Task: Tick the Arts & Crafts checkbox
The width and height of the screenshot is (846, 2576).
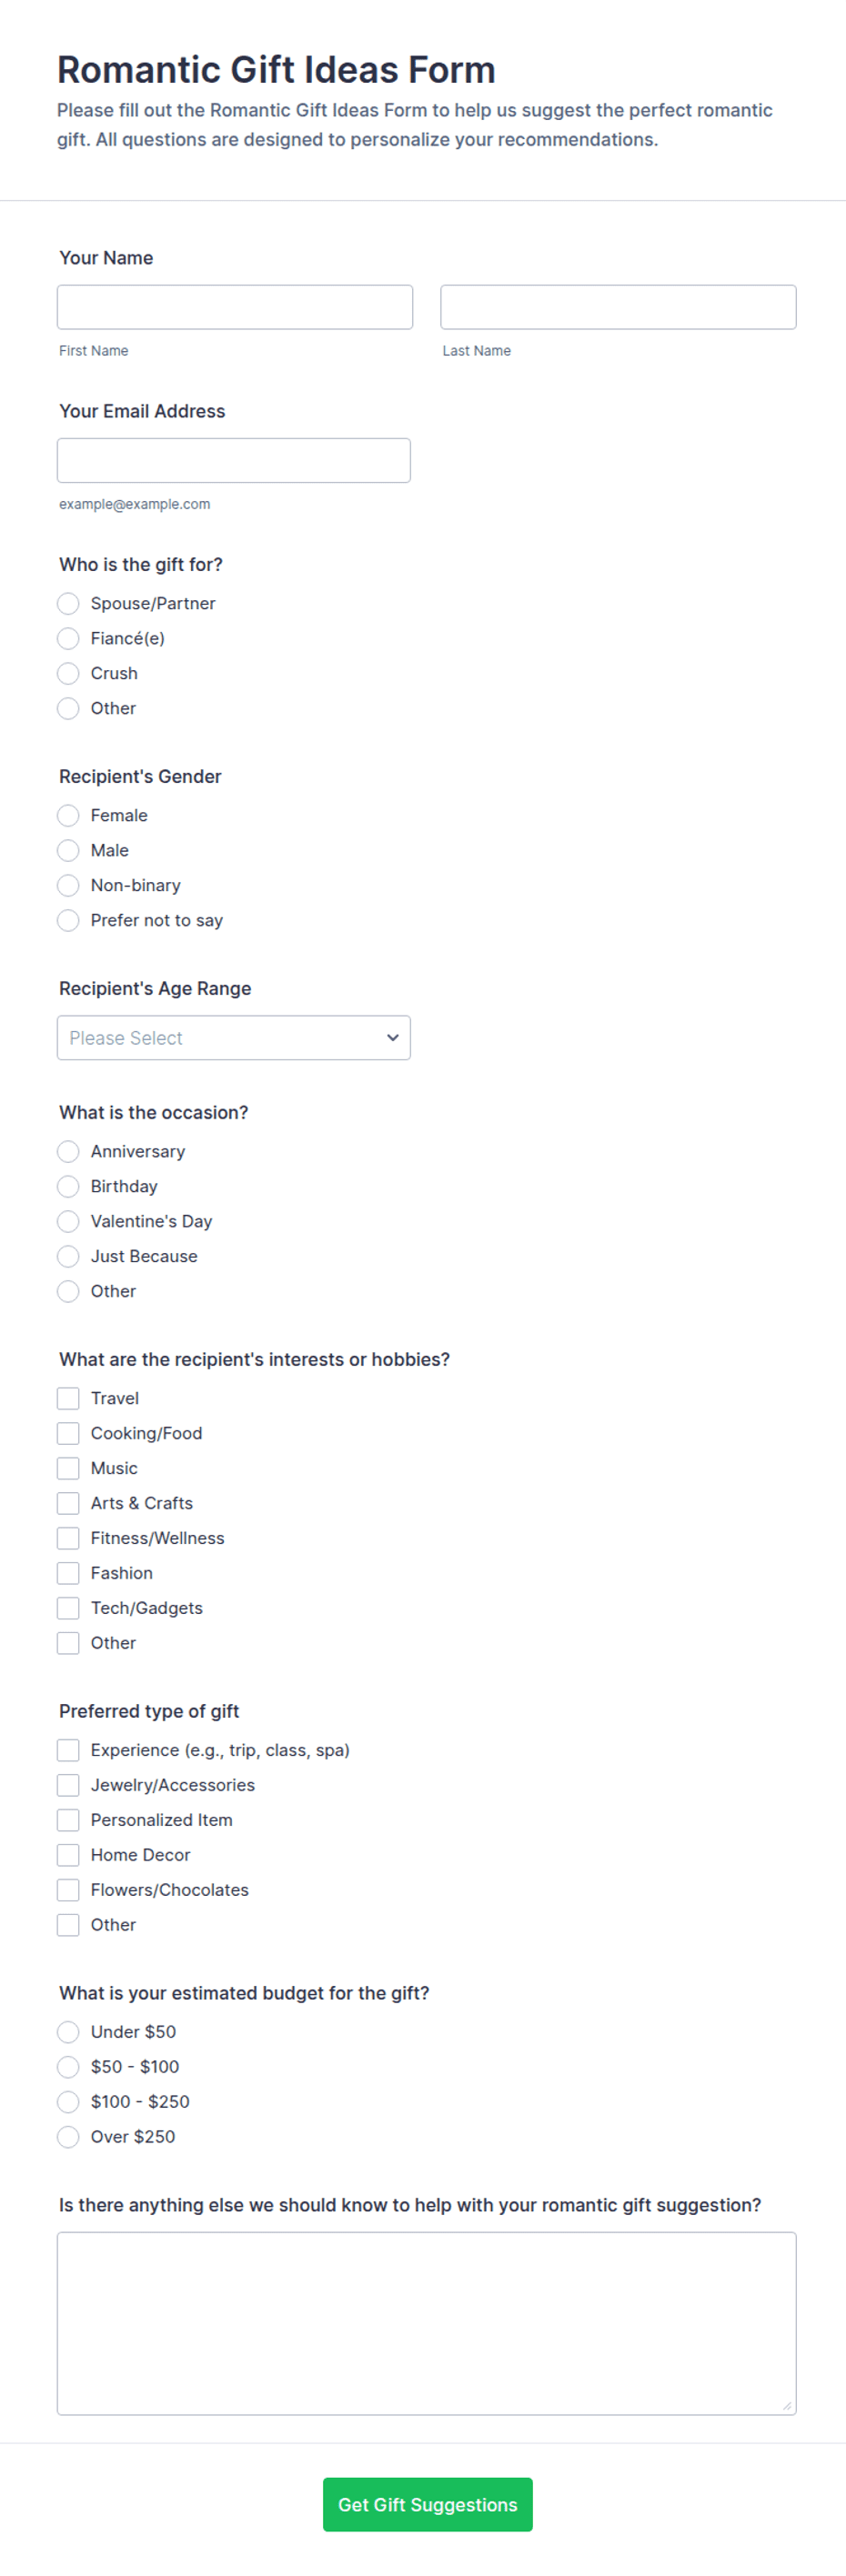Action: click(68, 1503)
